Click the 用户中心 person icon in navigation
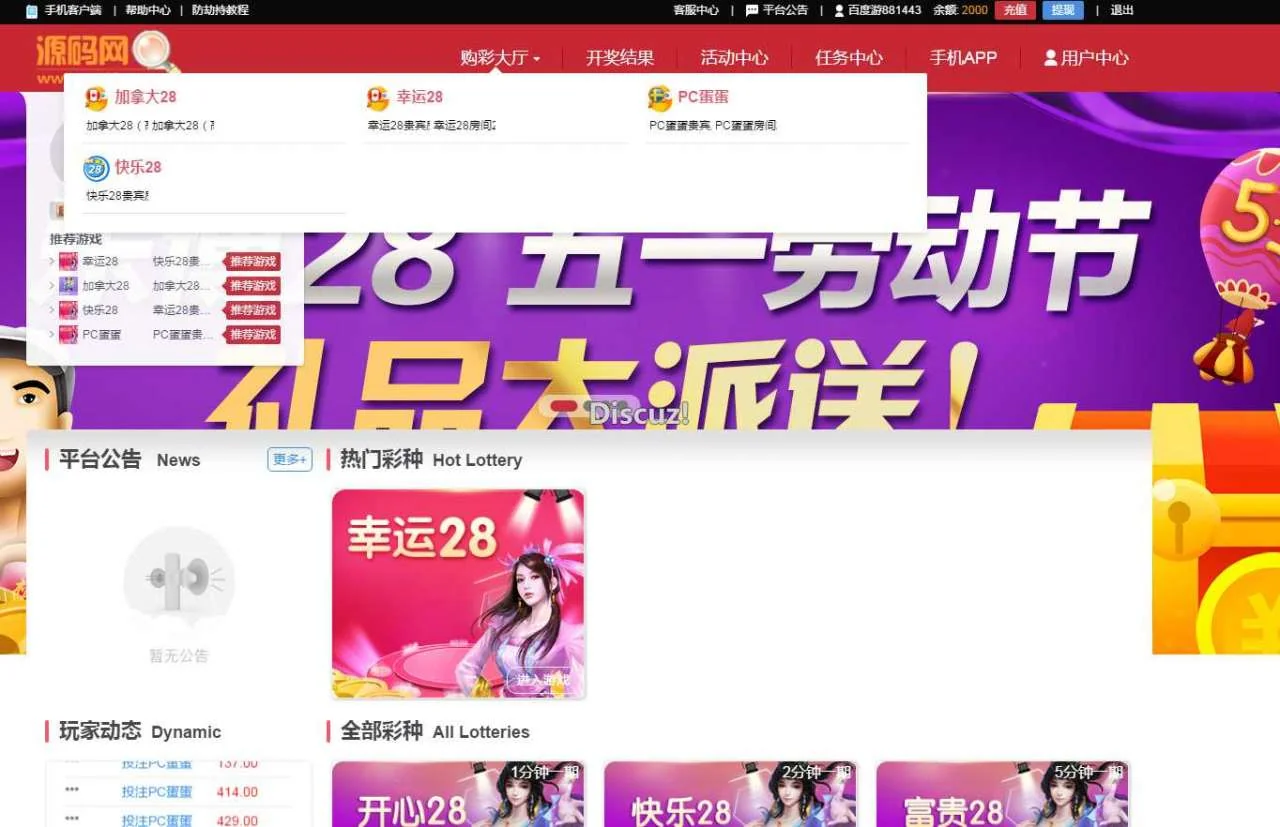The width and height of the screenshot is (1280, 827). (x=1050, y=58)
